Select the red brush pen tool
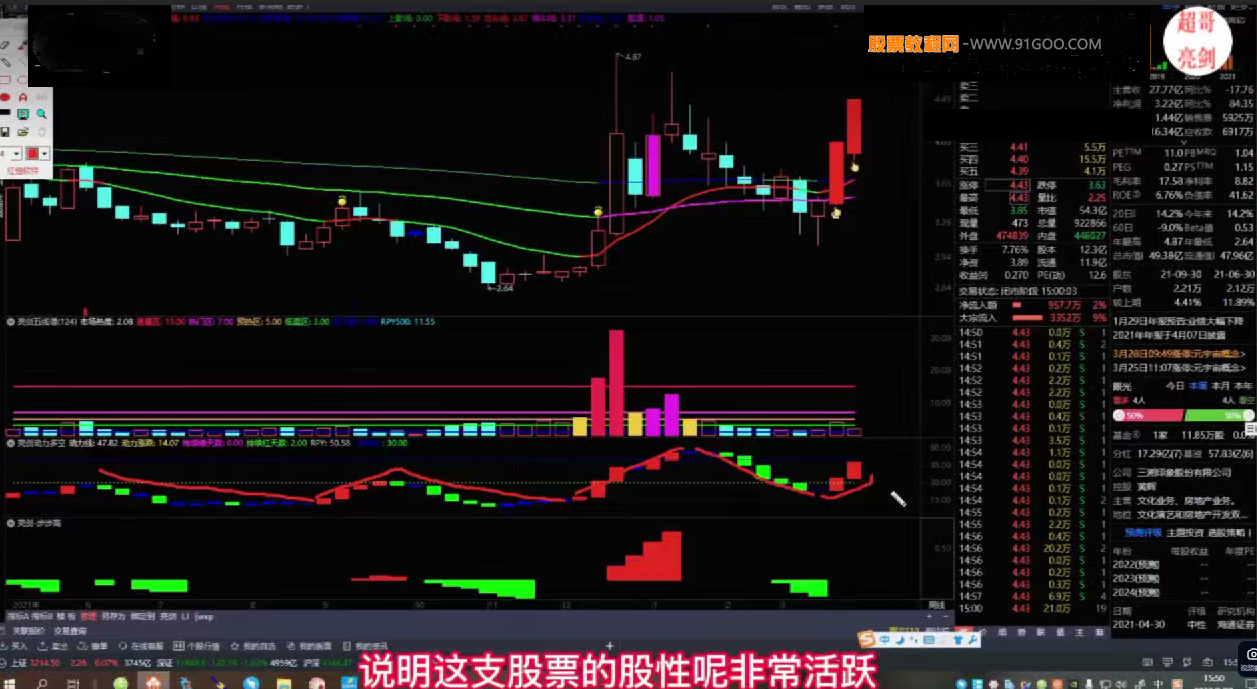The image size is (1257, 689). 23,44
